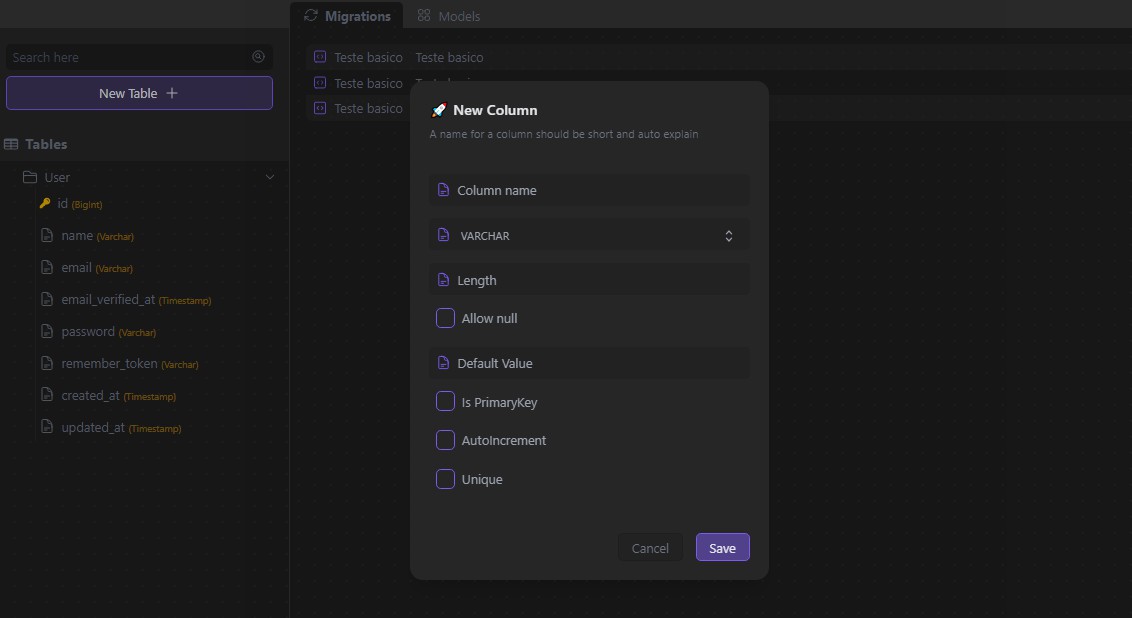Enable the Allow null checkbox
The width and height of the screenshot is (1132, 618).
pos(446,318)
